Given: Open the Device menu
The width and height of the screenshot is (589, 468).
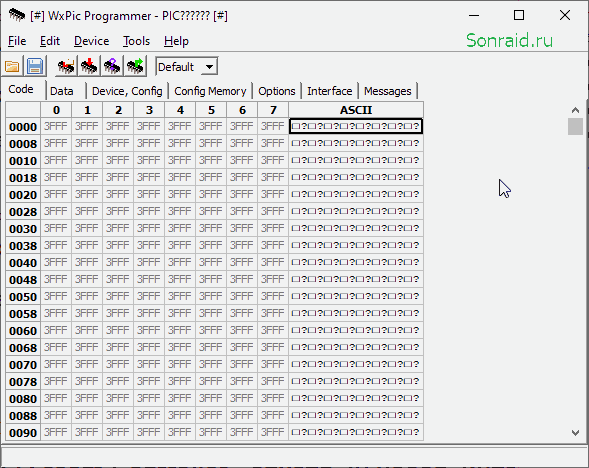Looking at the screenshot, I should click(92, 41).
